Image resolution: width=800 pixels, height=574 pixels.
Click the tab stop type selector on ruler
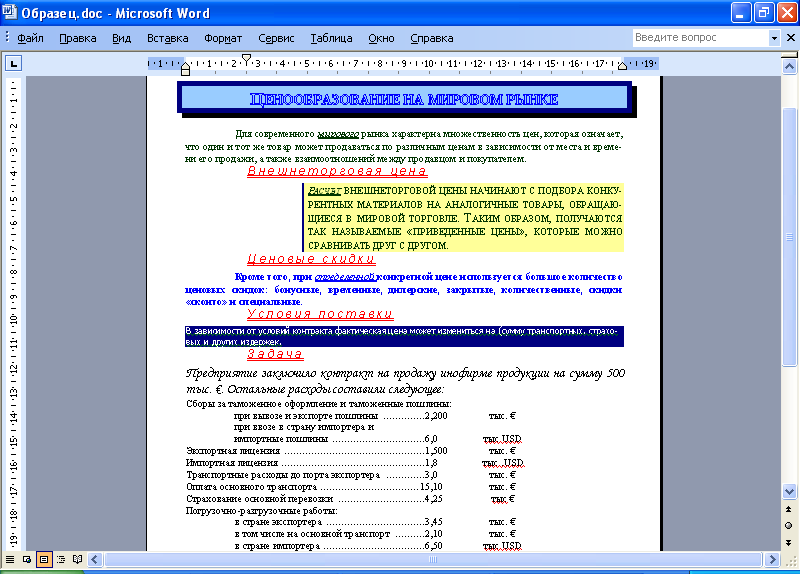pyautogui.click(x=13, y=64)
